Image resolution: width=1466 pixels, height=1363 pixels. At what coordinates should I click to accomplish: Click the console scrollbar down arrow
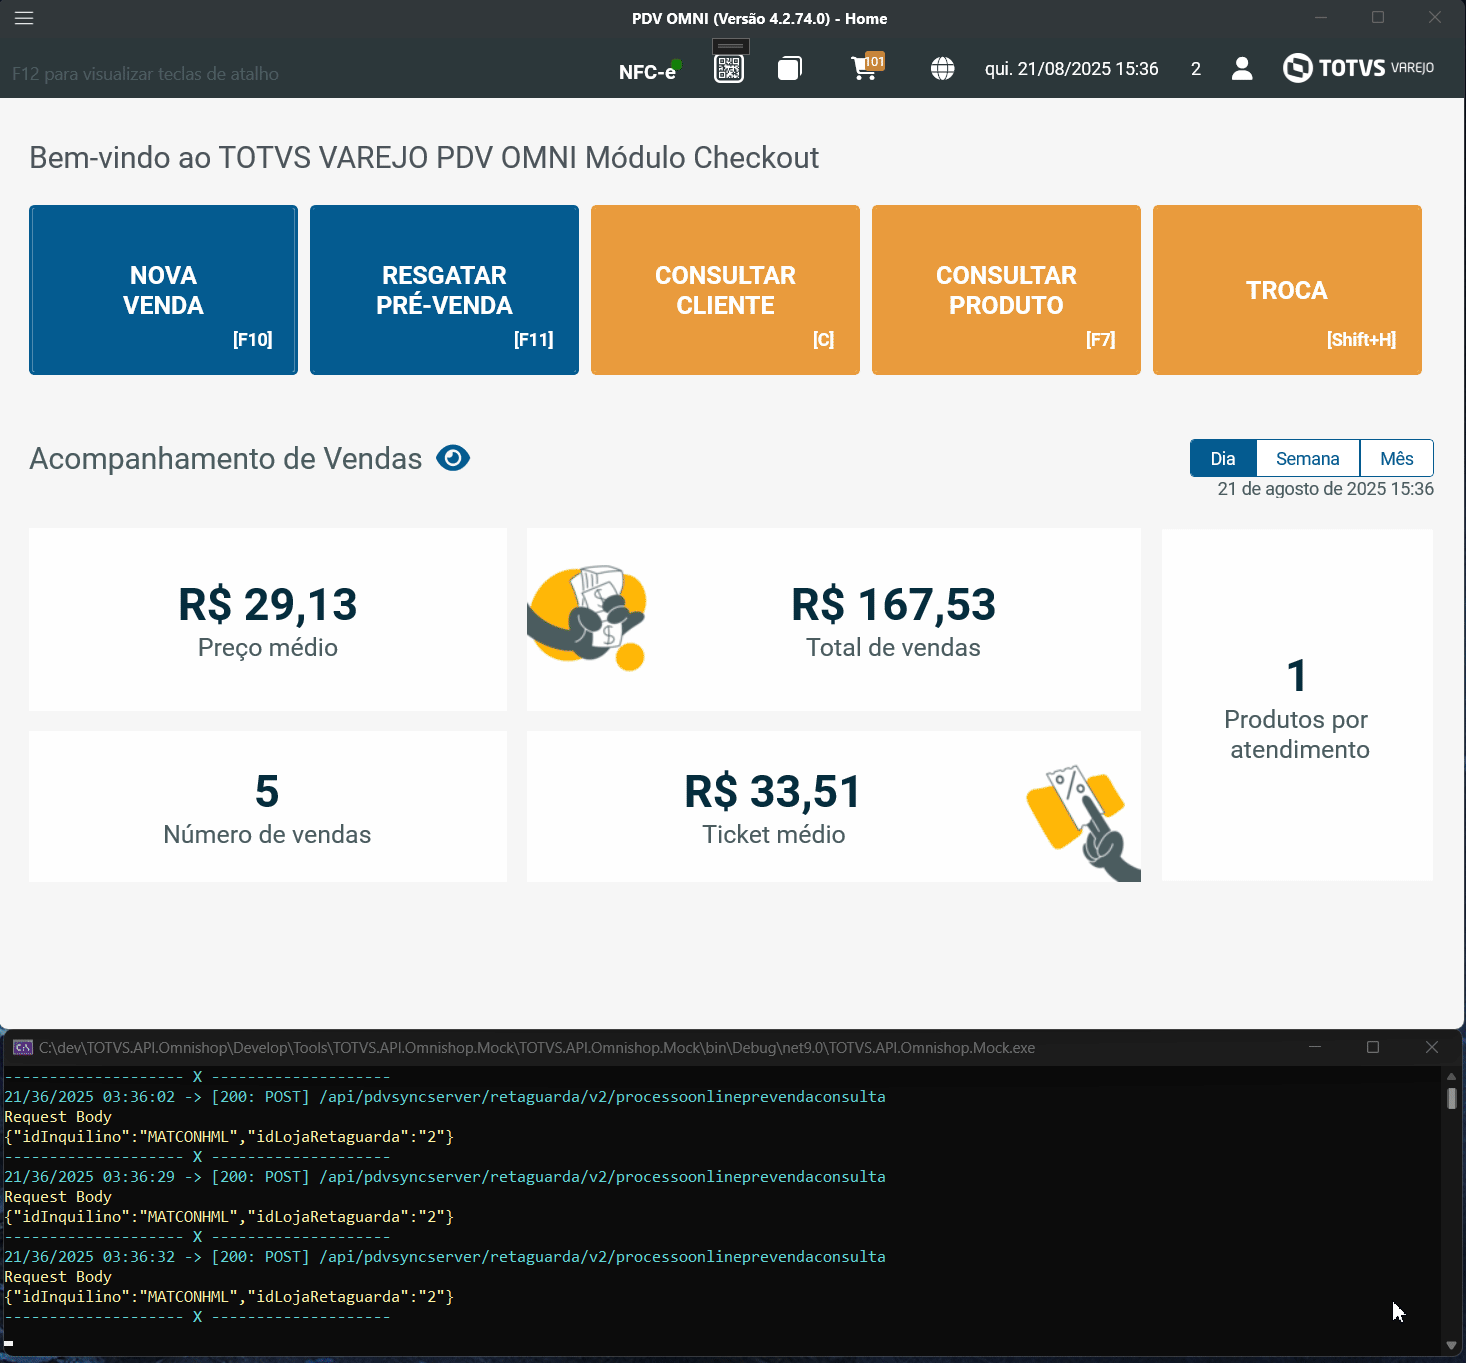(x=1451, y=1345)
